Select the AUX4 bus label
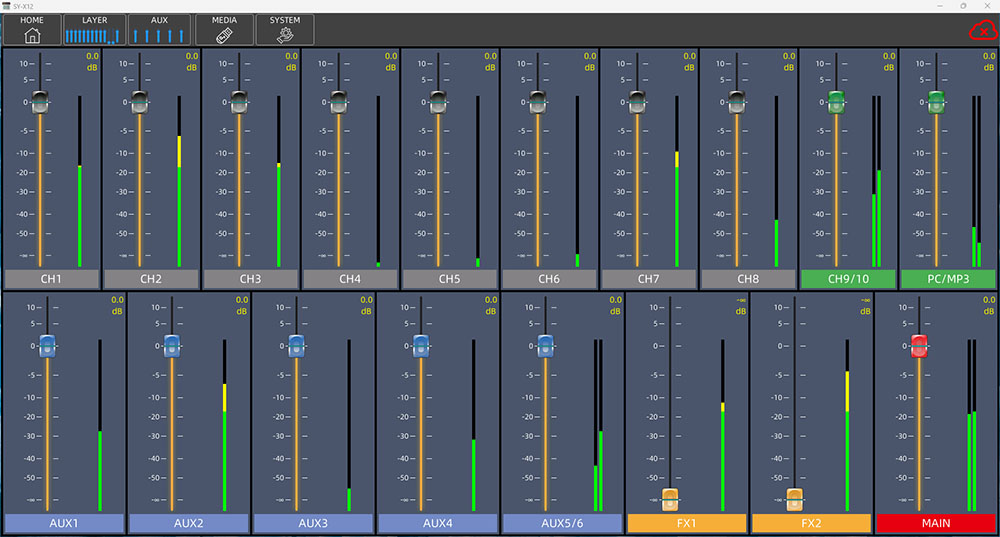This screenshot has width=1000, height=537. (438, 523)
